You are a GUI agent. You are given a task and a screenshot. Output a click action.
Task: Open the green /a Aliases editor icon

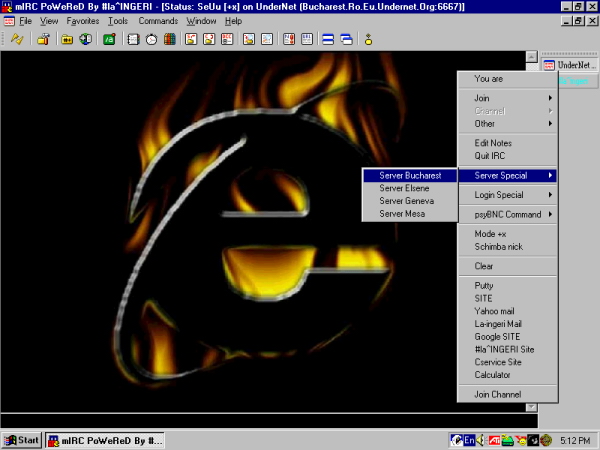click(109, 39)
